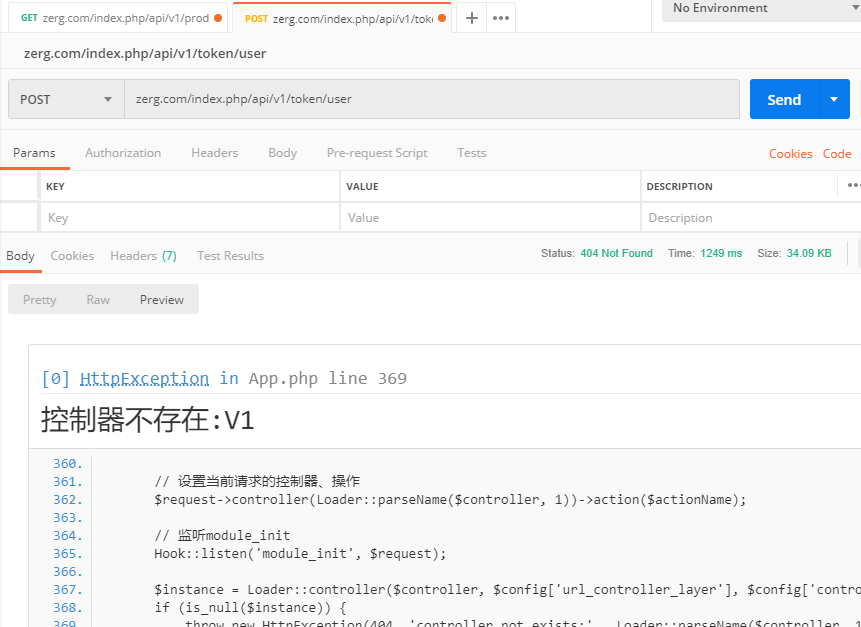The height and width of the screenshot is (627, 861).
Task: Open the Params tab
Action: point(34,153)
